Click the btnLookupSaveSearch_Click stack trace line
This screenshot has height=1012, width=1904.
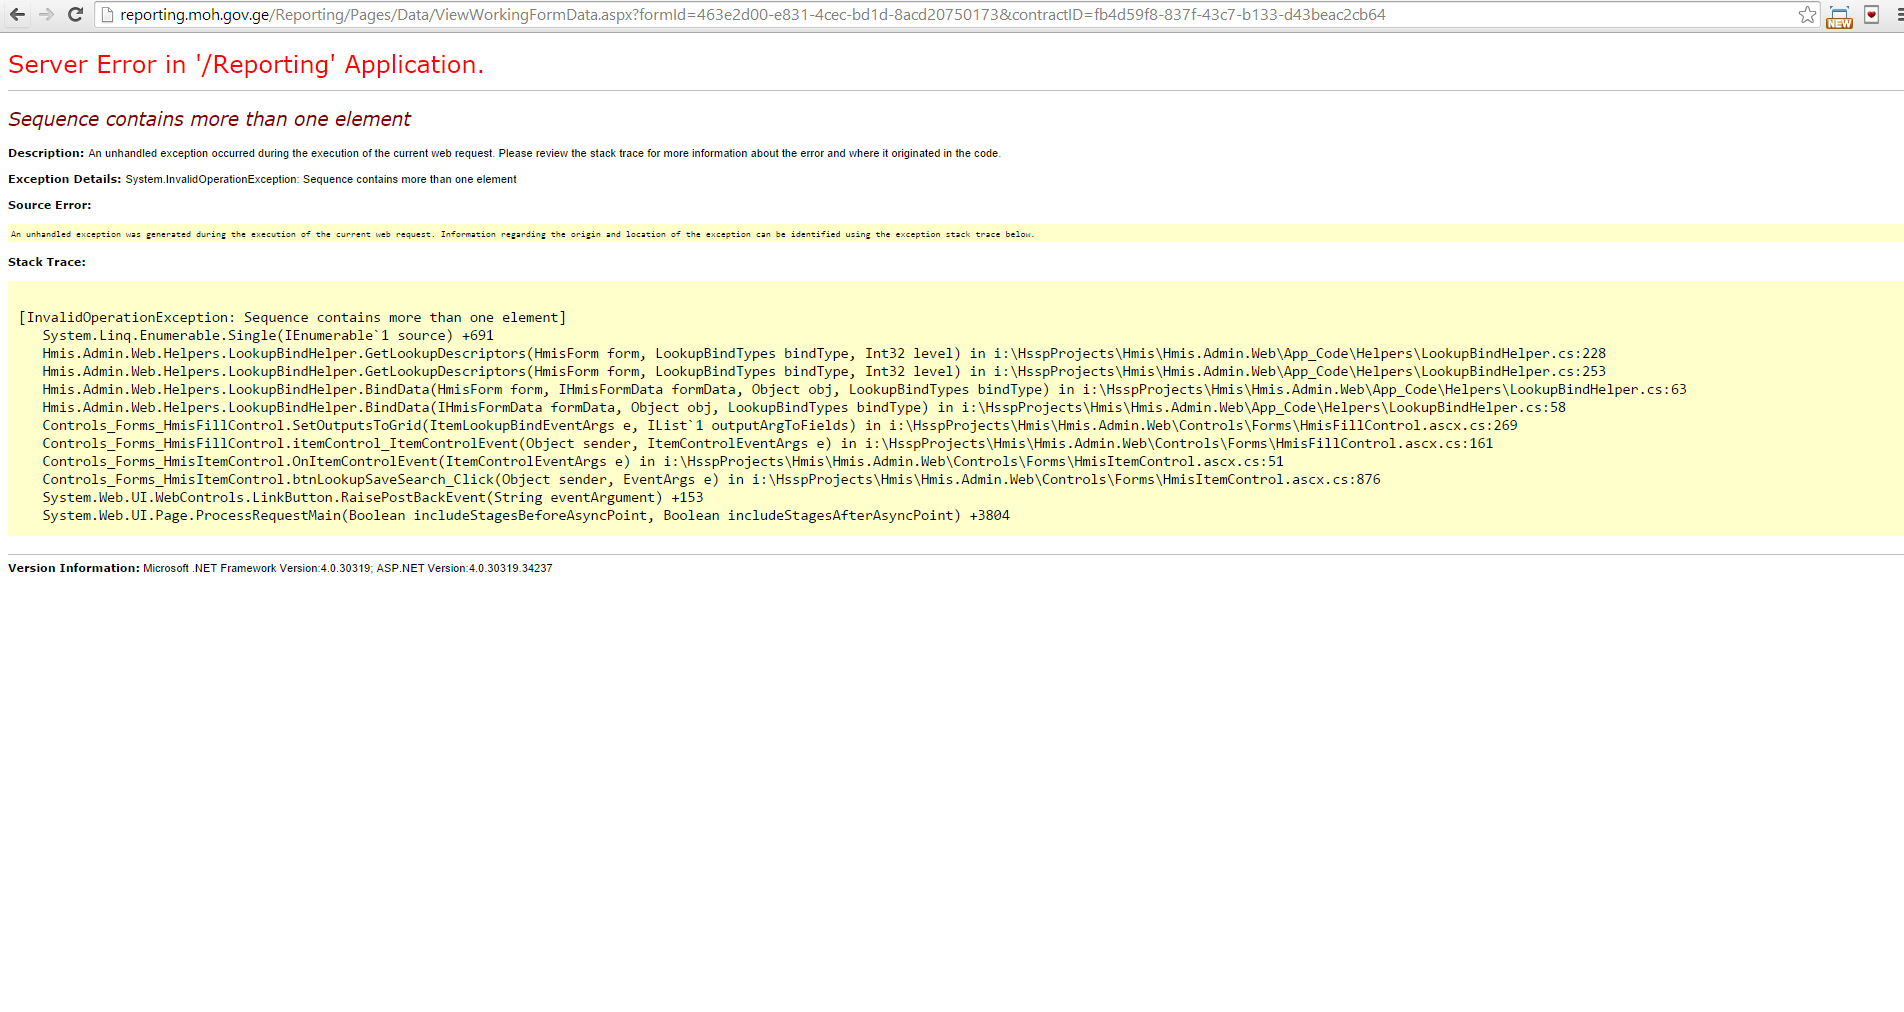click(710, 480)
